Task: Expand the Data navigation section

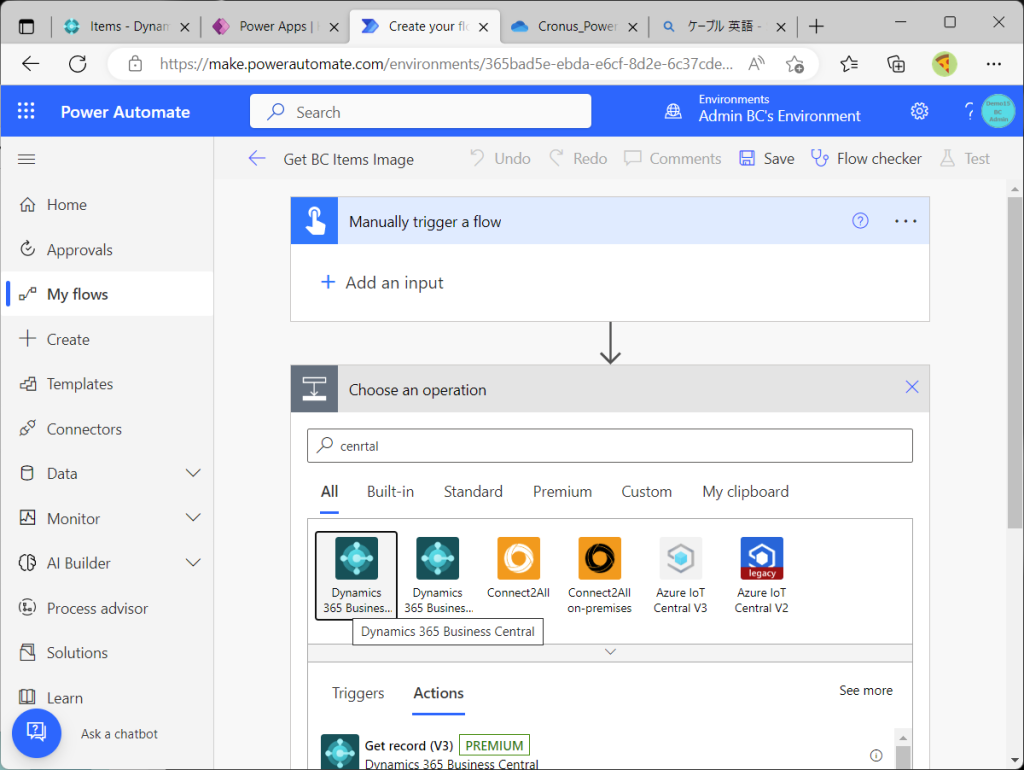Action: [x=193, y=473]
